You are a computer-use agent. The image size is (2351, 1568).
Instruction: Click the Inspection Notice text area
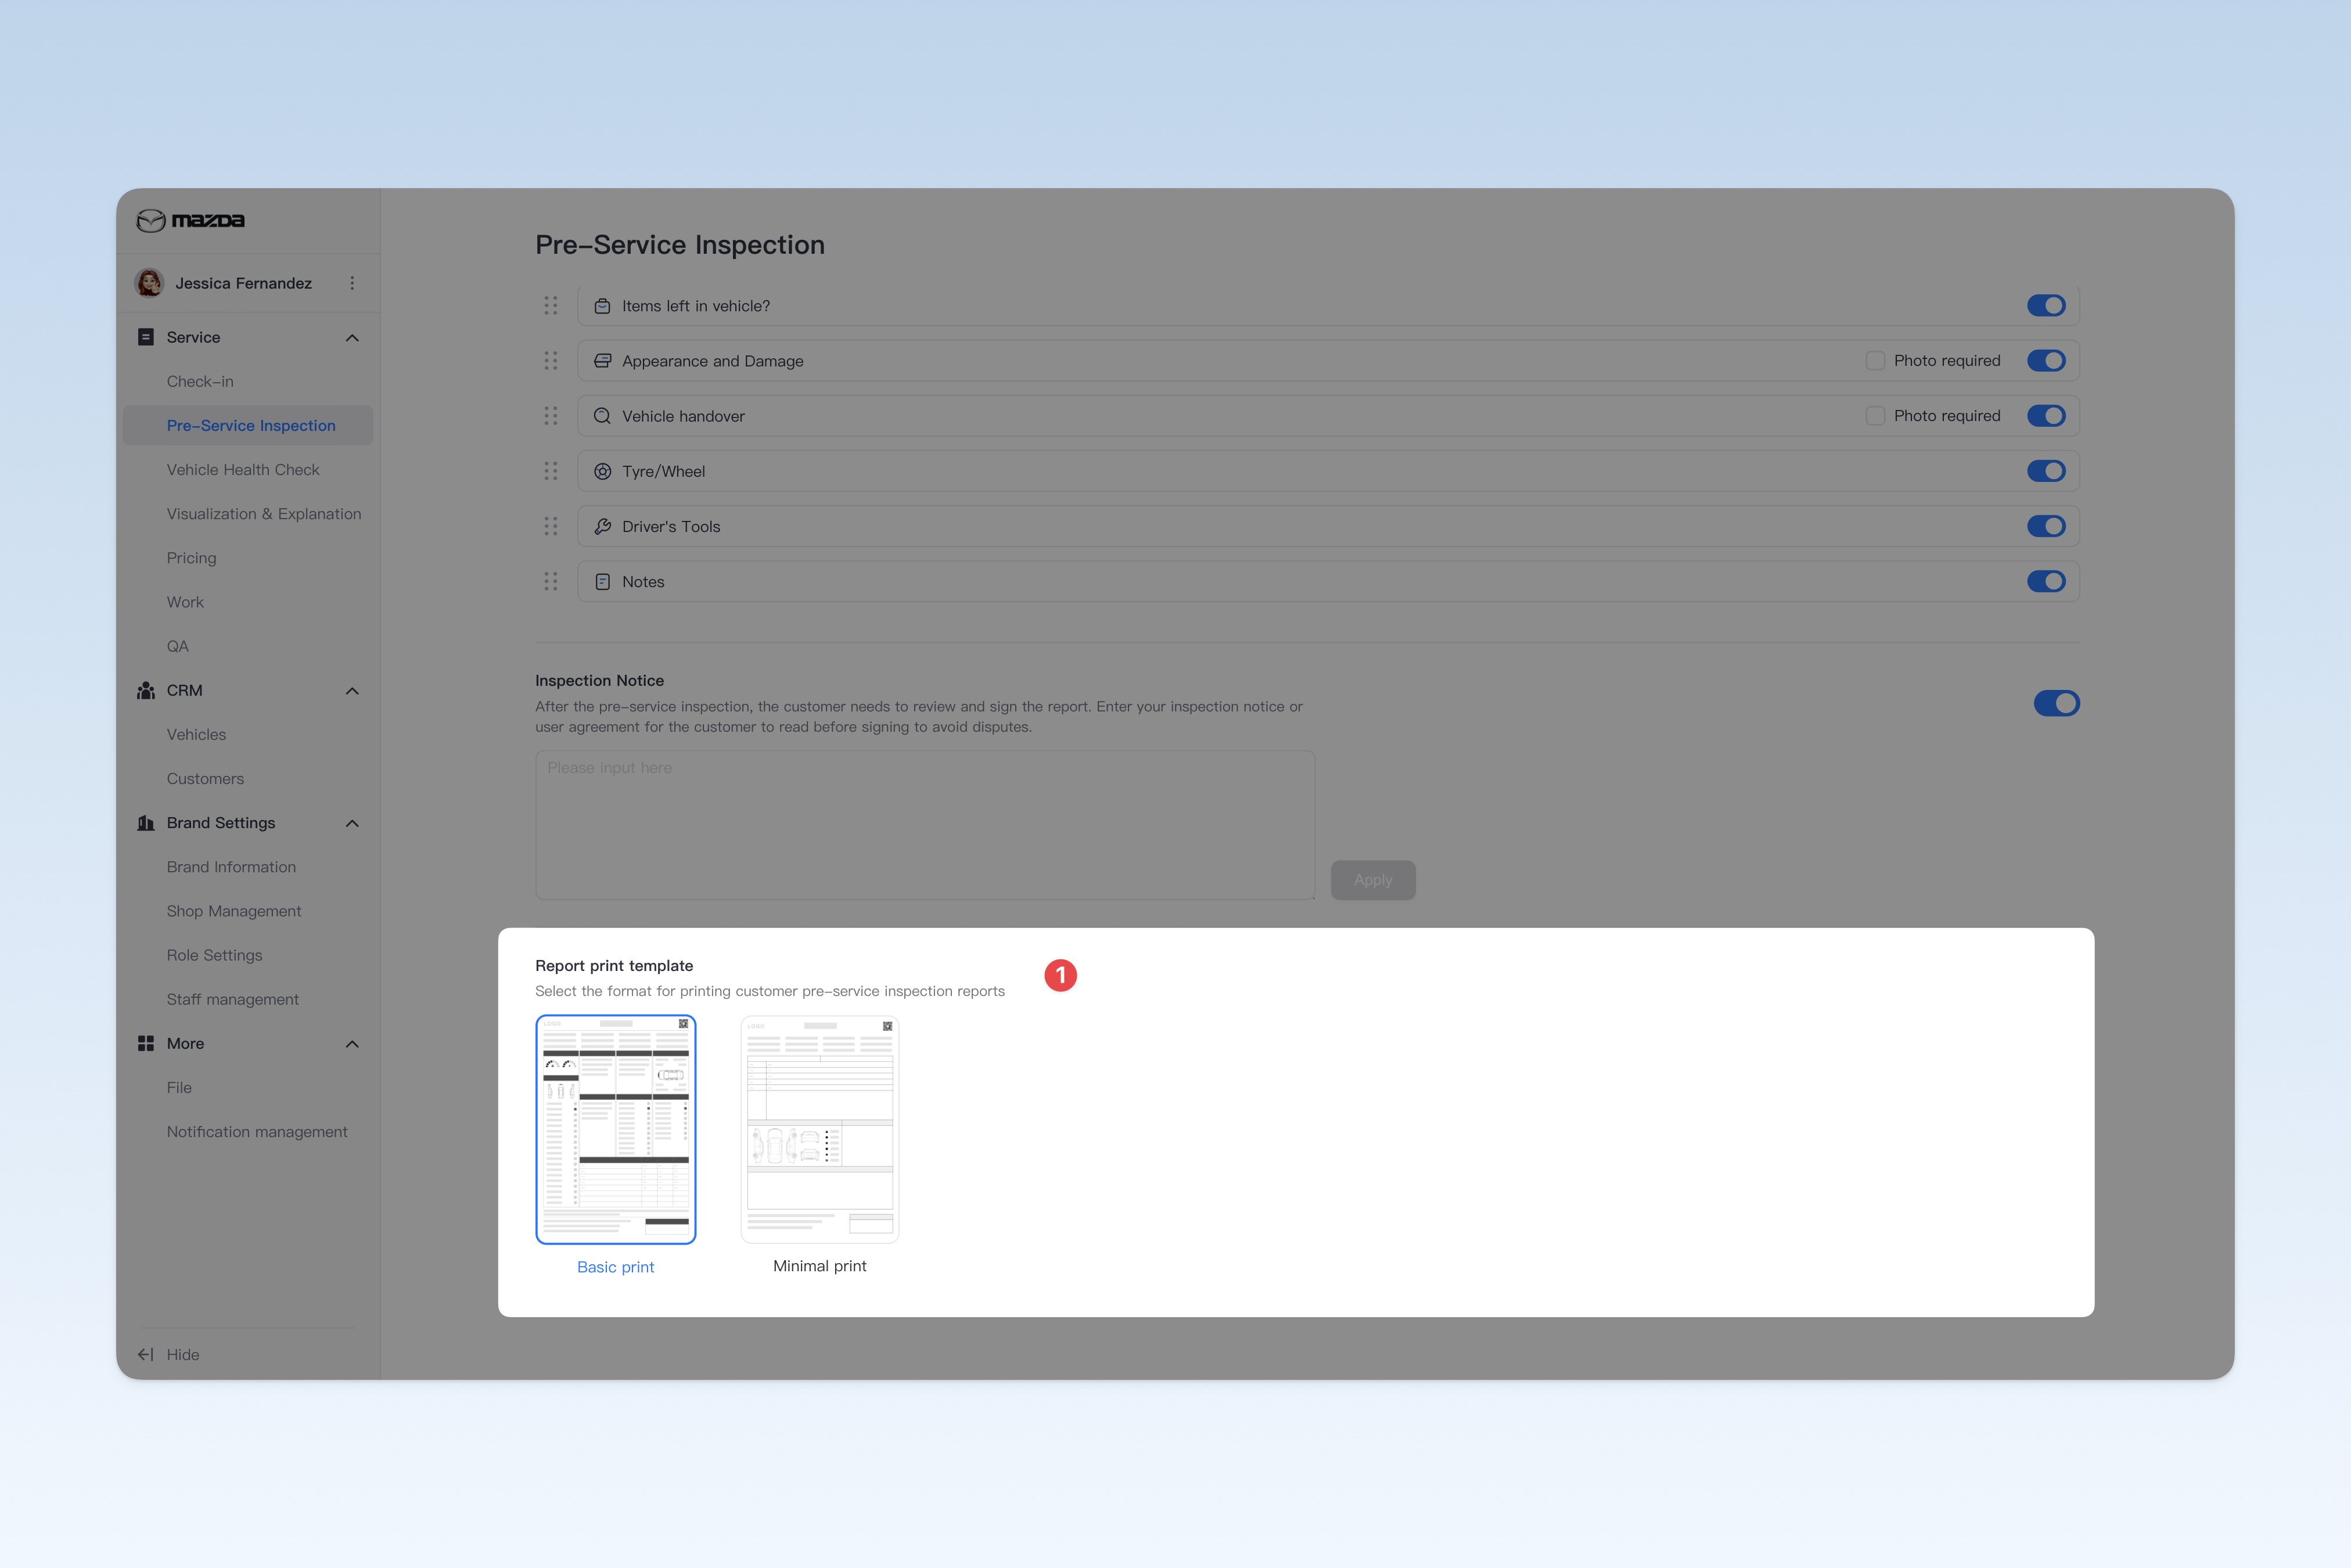pyautogui.click(x=925, y=825)
